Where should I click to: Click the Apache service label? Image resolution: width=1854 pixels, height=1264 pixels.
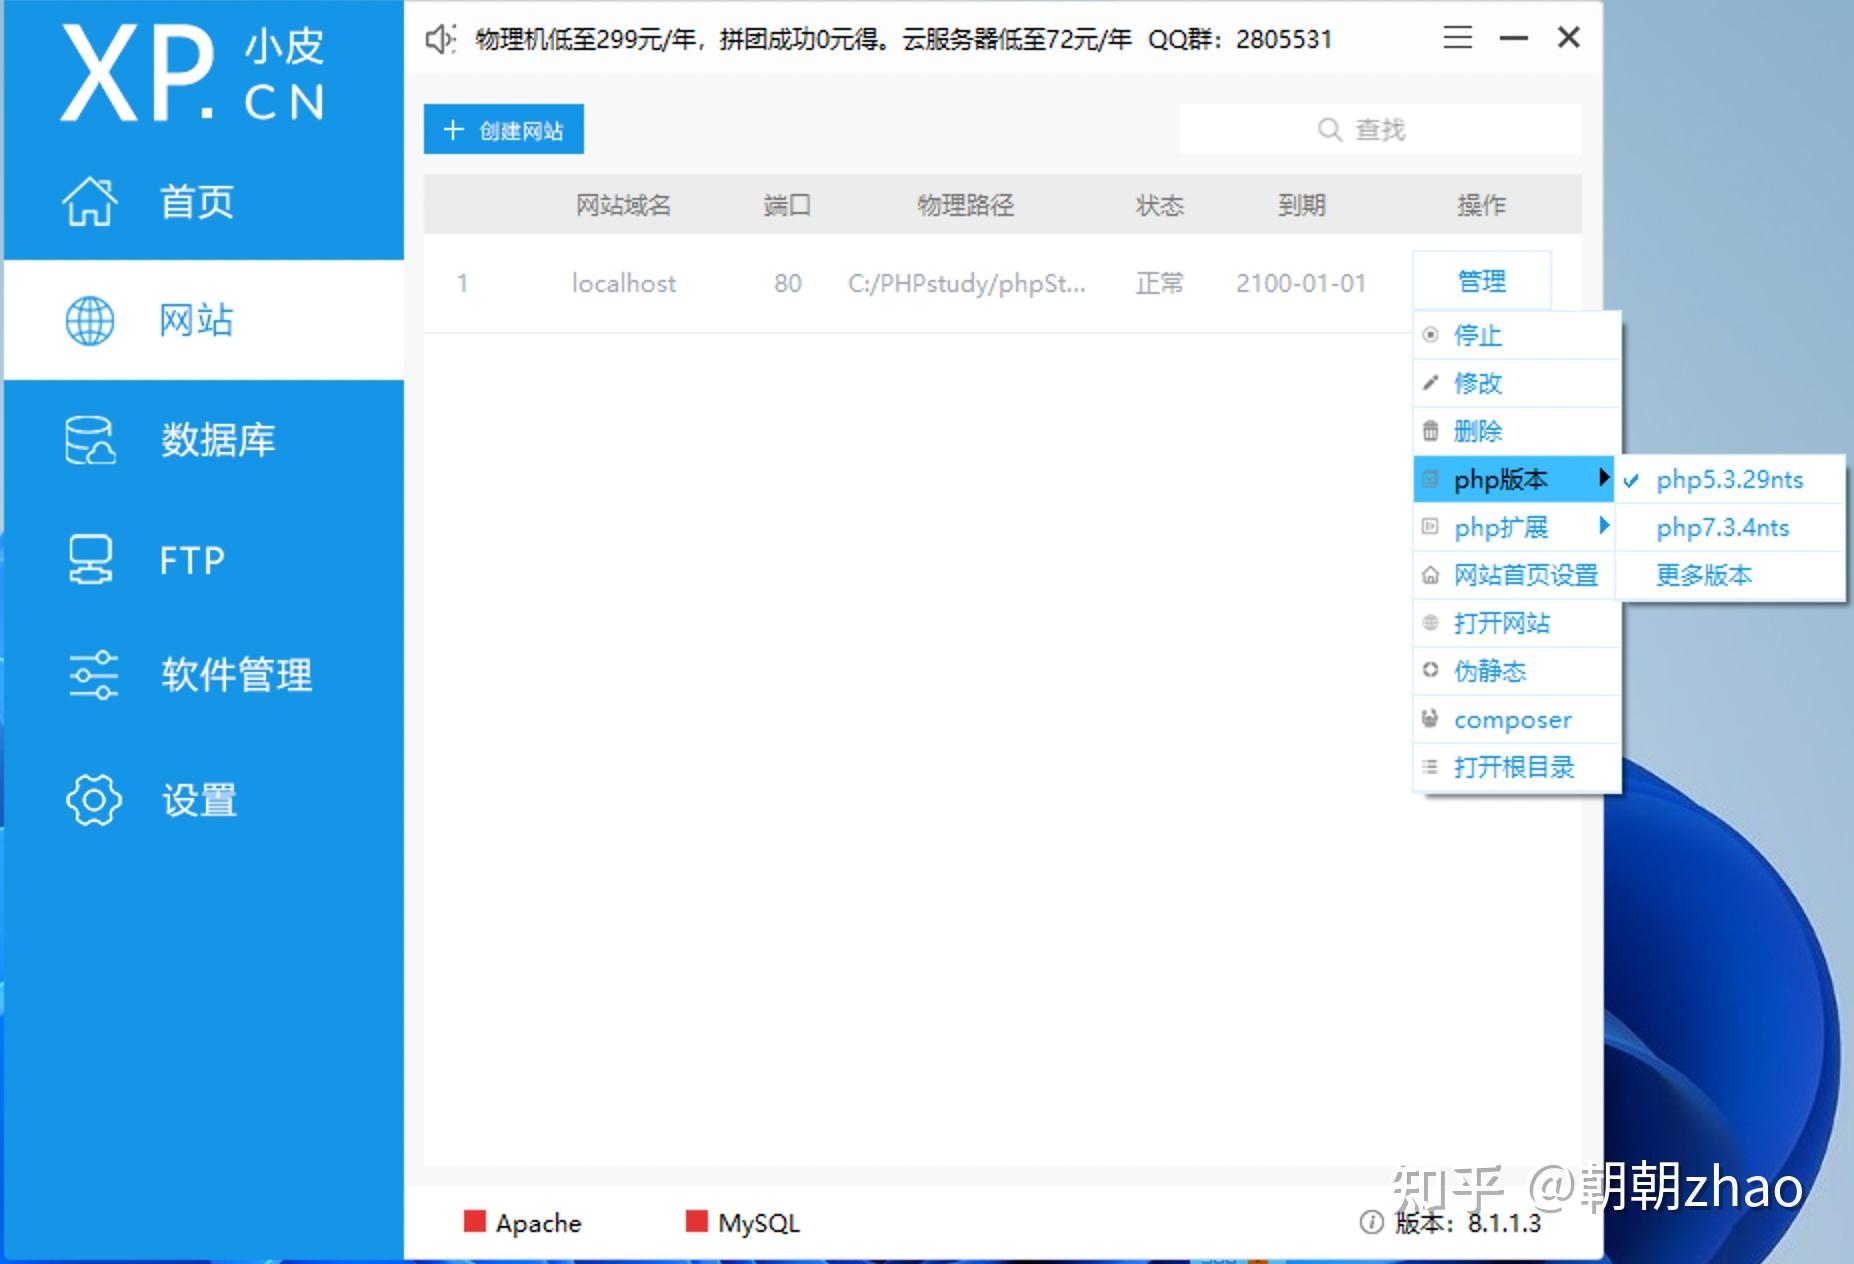click(x=538, y=1223)
